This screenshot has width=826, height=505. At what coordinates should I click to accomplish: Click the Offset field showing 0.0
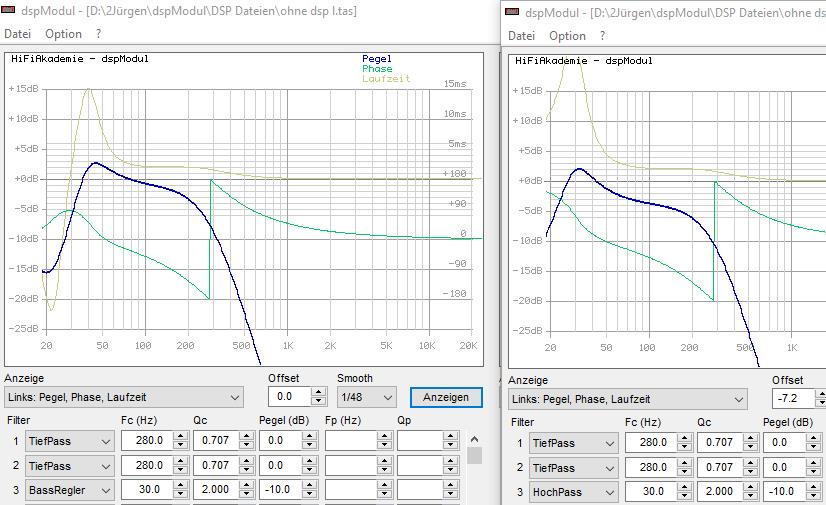click(290, 397)
